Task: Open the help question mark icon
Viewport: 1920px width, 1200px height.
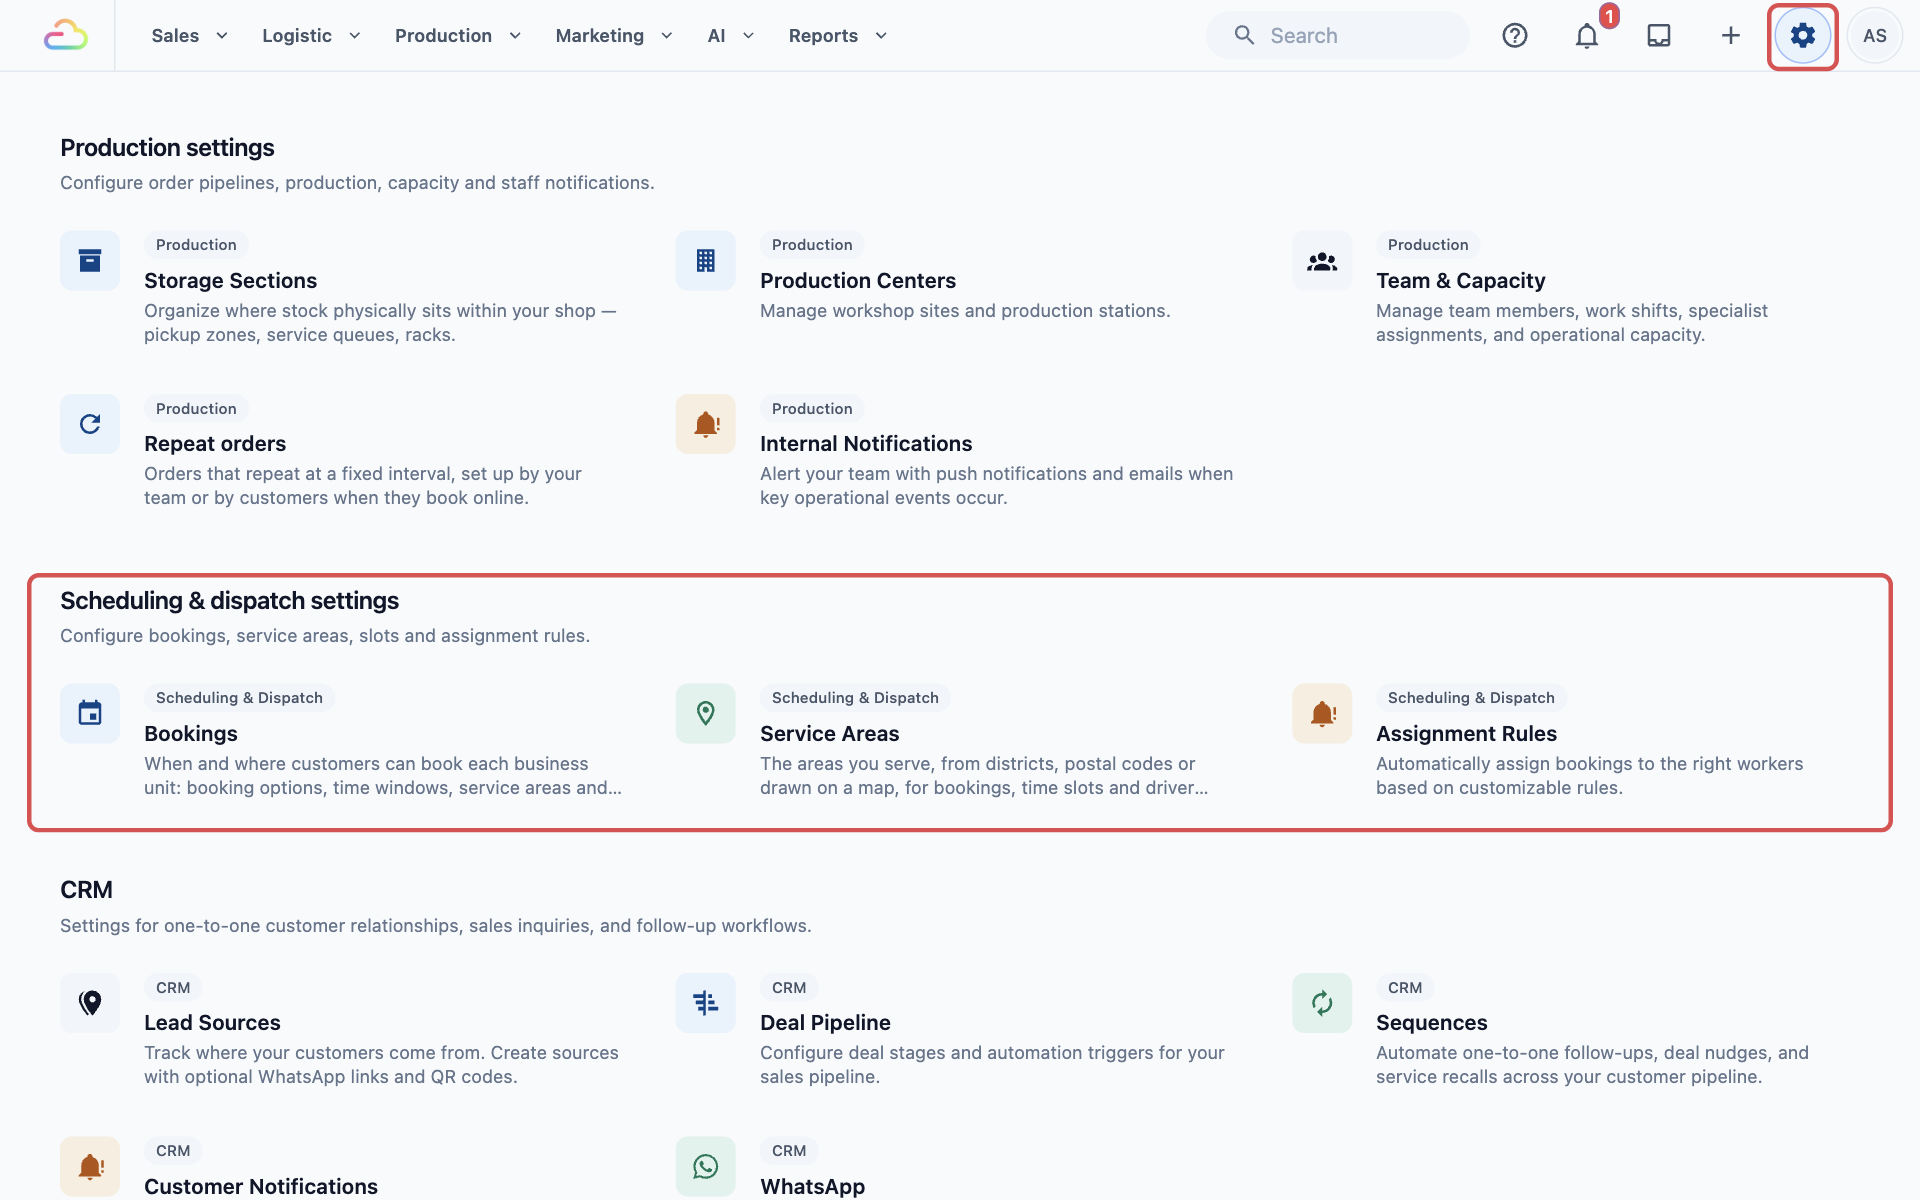Action: coord(1515,35)
